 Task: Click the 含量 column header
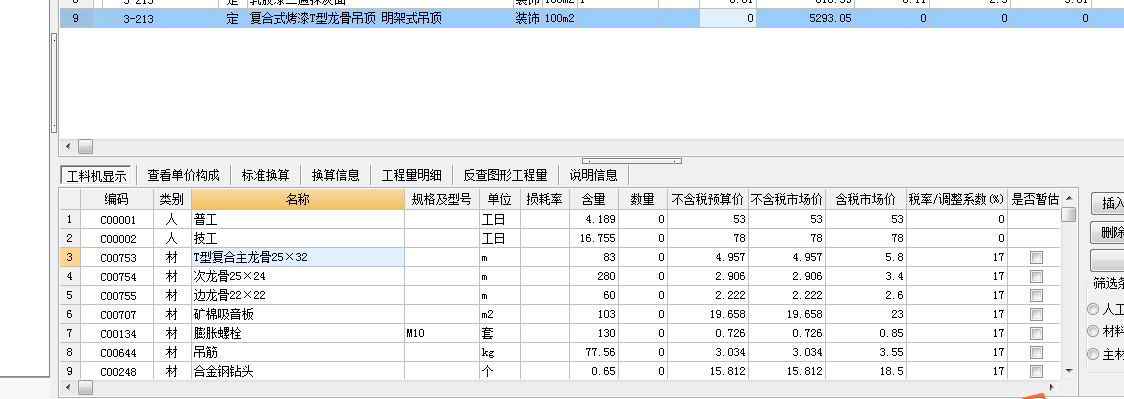pyautogui.click(x=594, y=199)
